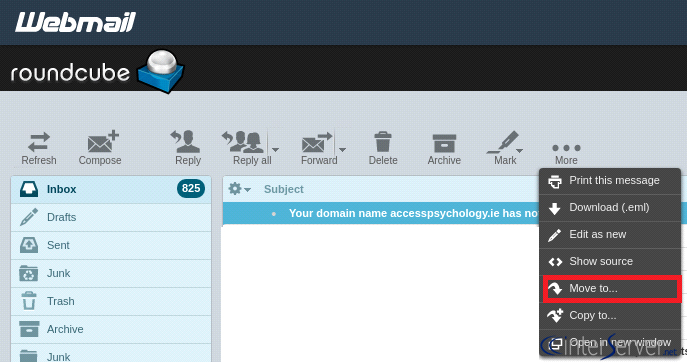Click the Reply toolbar button
Image resolution: width=687 pixels, height=362 pixels.
tap(188, 148)
